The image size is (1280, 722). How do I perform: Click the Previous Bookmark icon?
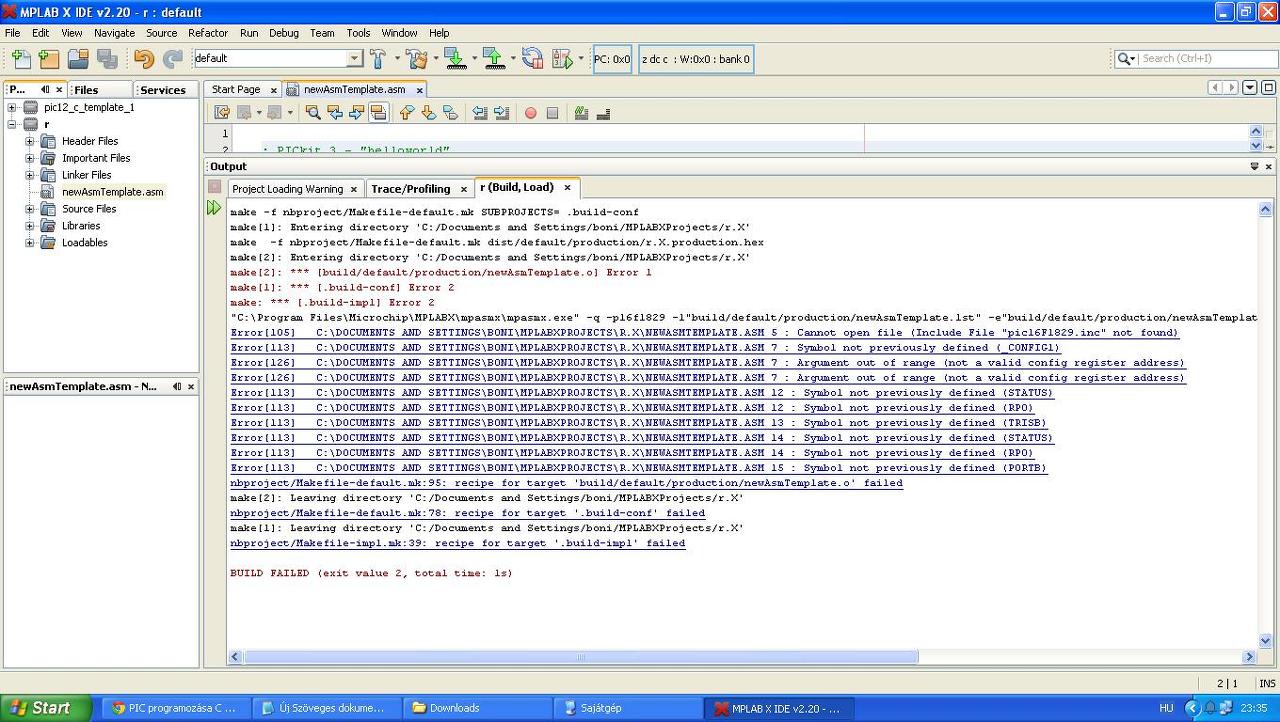pyautogui.click(x=407, y=113)
